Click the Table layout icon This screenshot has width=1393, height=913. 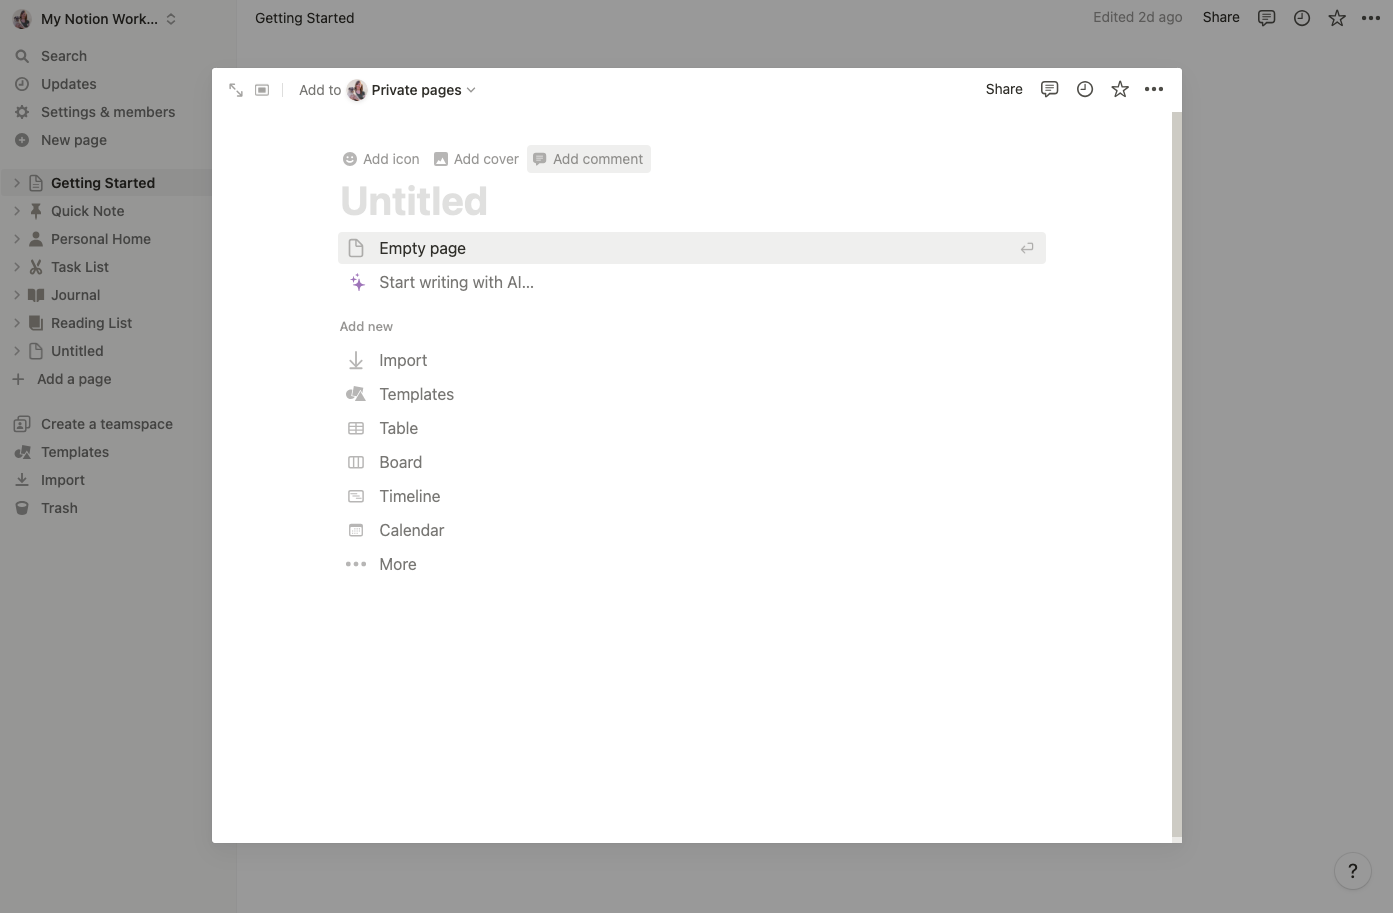click(x=356, y=428)
